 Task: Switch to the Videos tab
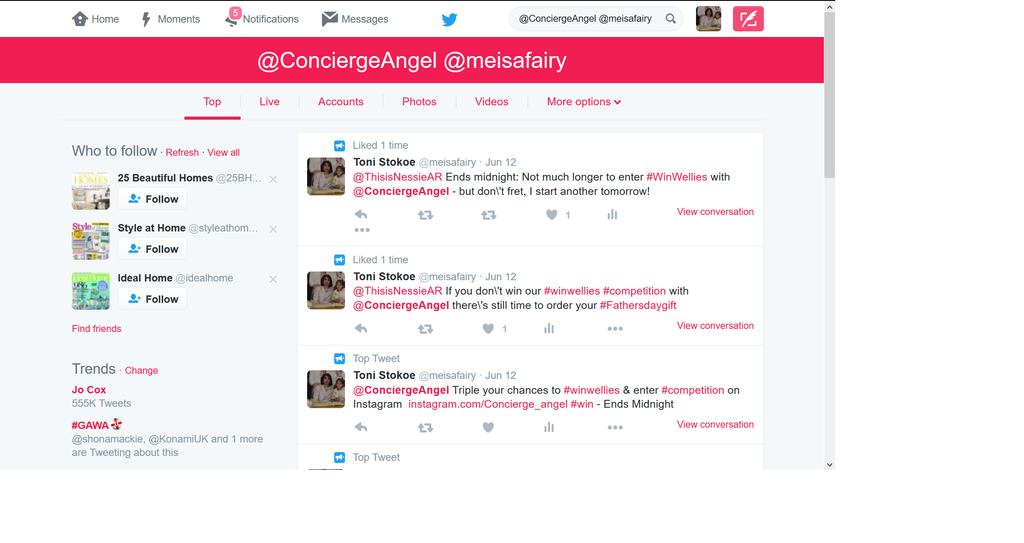tap(492, 102)
